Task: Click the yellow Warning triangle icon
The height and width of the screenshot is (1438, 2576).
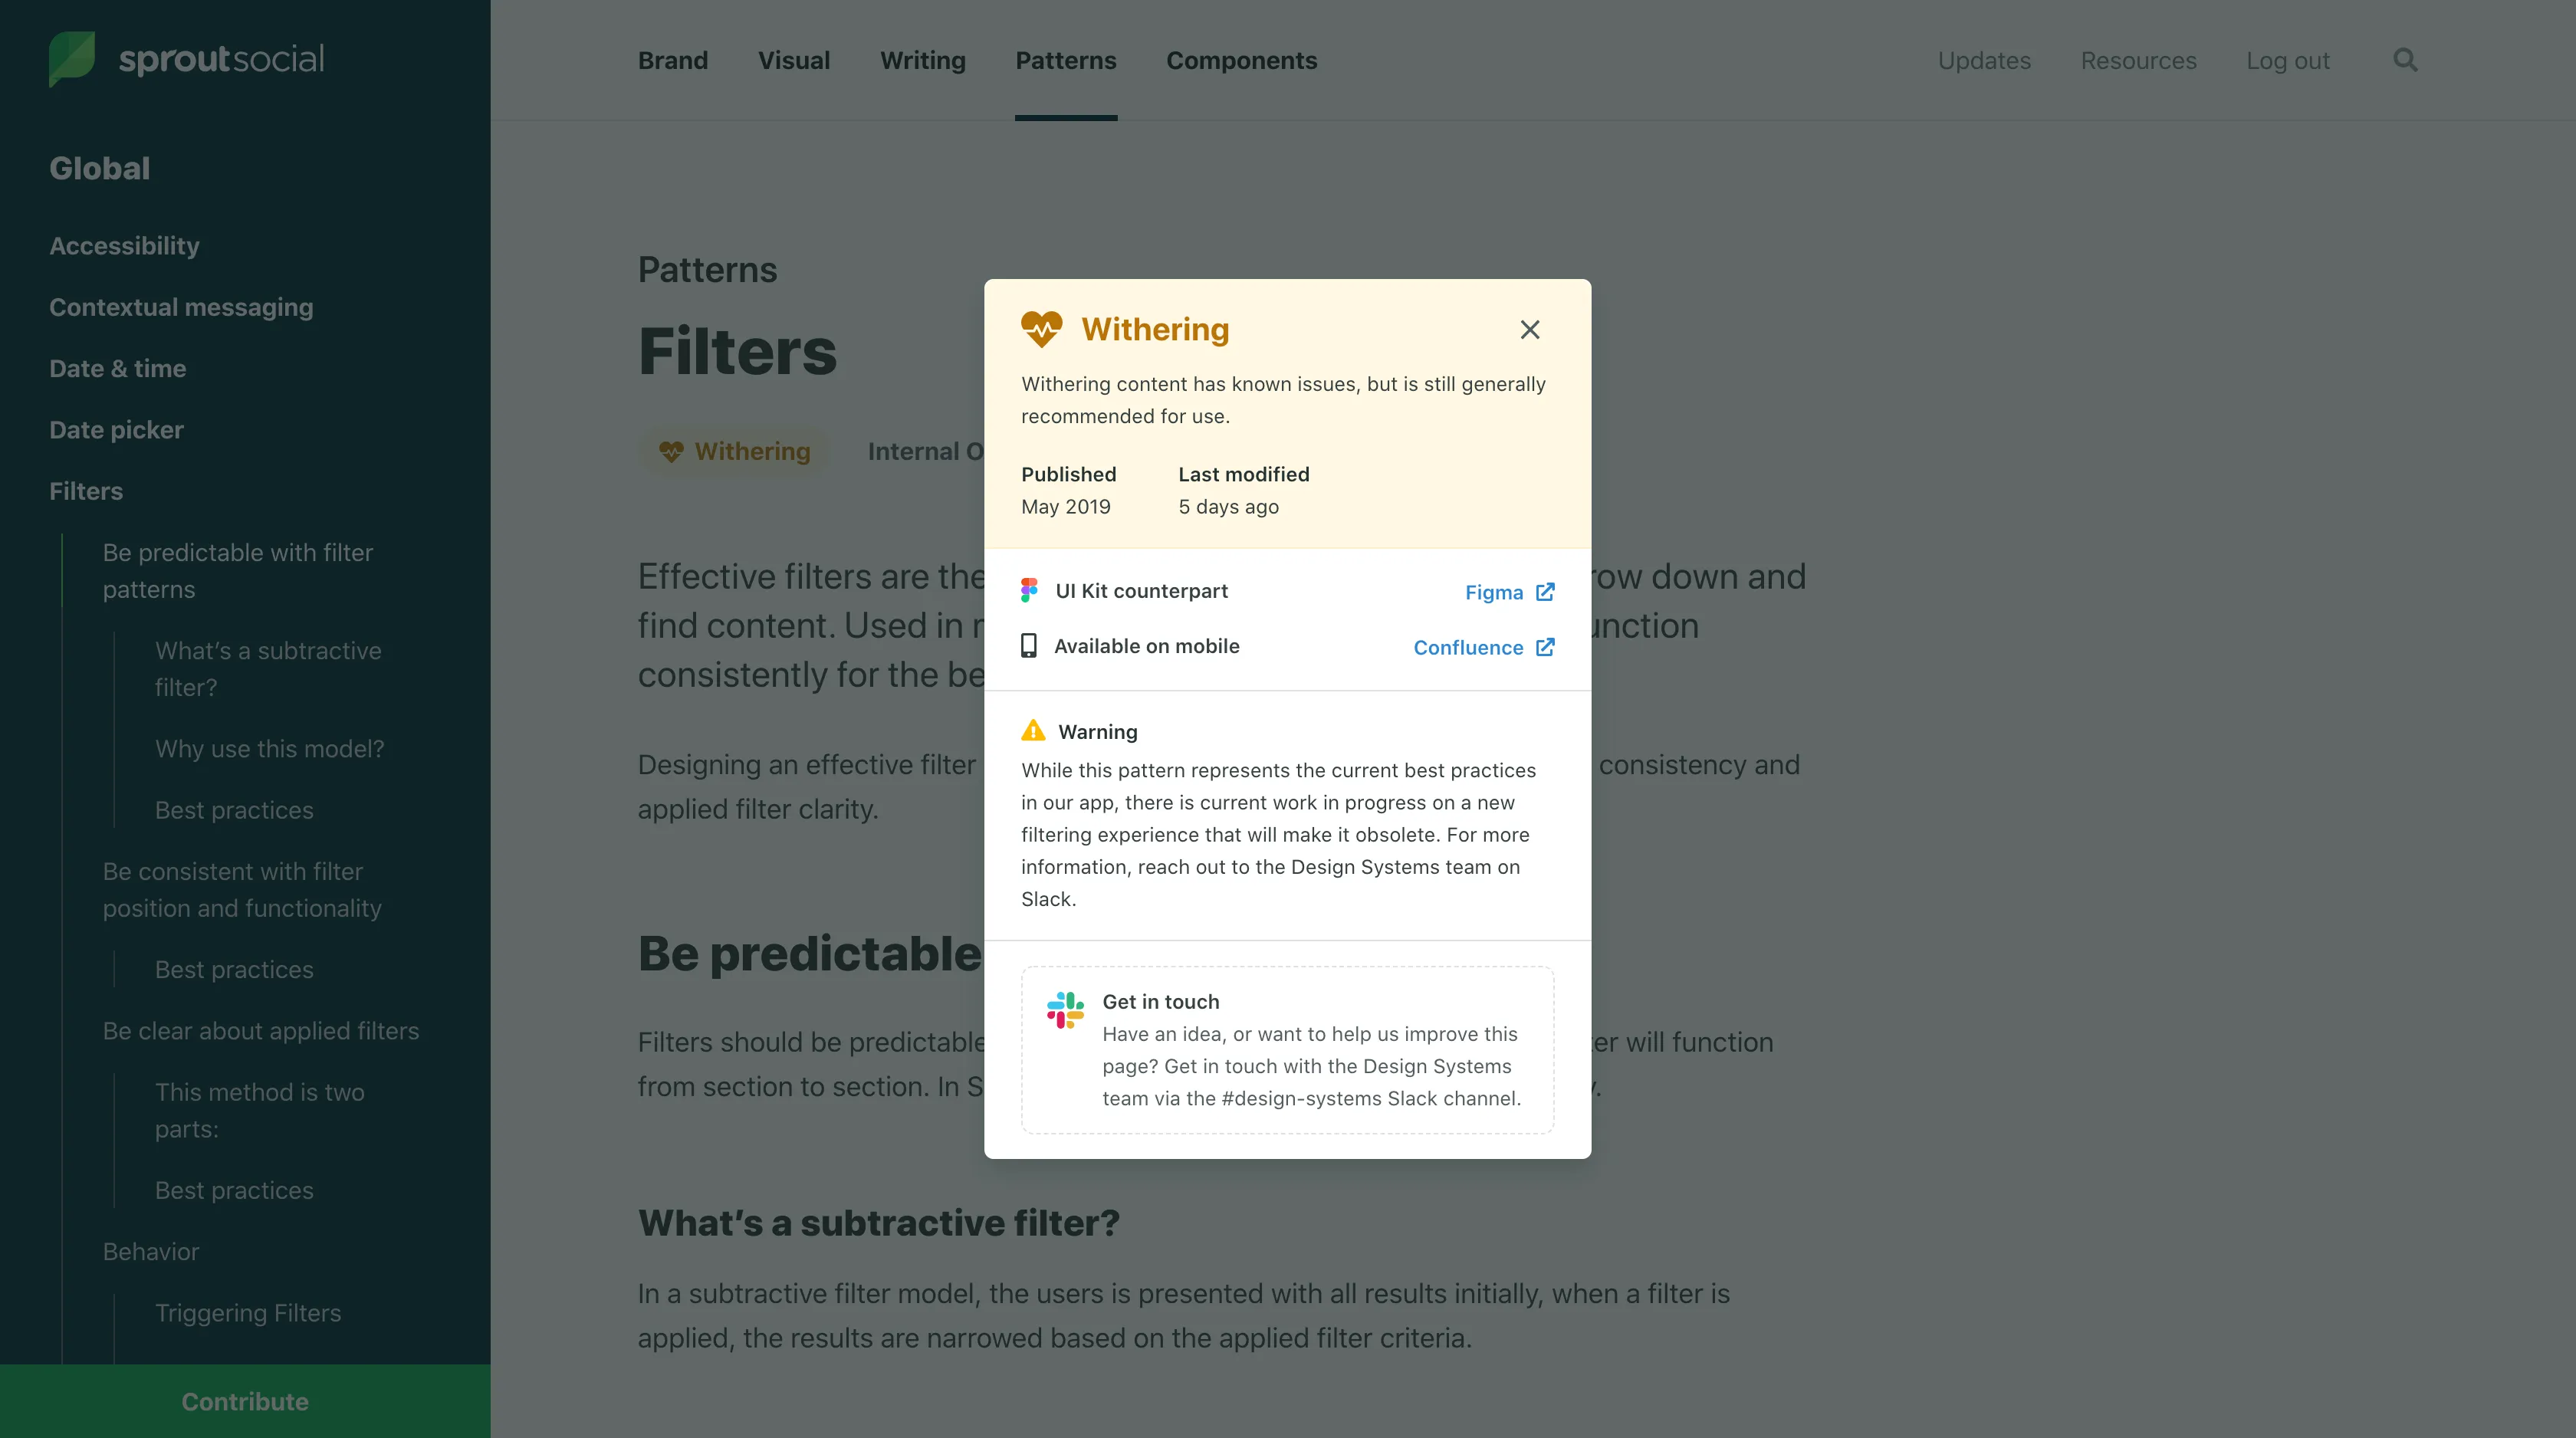Action: pos(1033,731)
